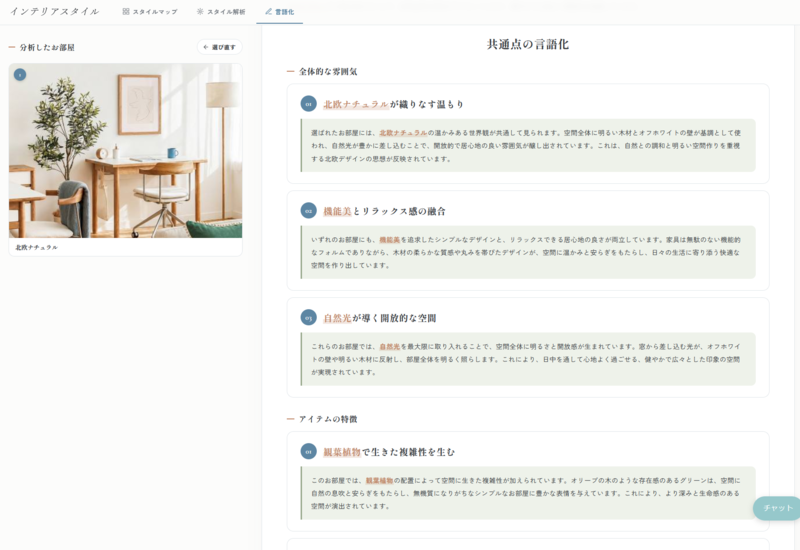Click the 03 badge beside 自然光 heading

pyautogui.click(x=309, y=318)
